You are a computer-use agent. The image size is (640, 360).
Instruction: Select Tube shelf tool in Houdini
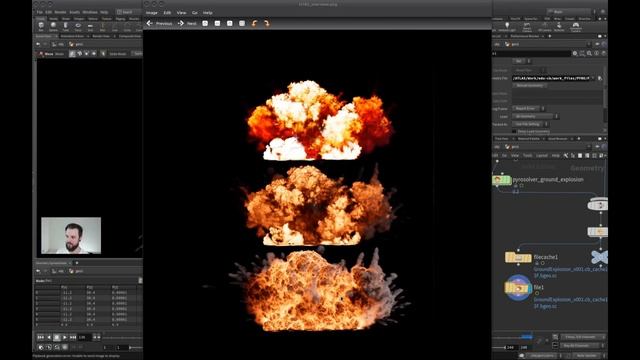pyautogui.click(x=65, y=27)
